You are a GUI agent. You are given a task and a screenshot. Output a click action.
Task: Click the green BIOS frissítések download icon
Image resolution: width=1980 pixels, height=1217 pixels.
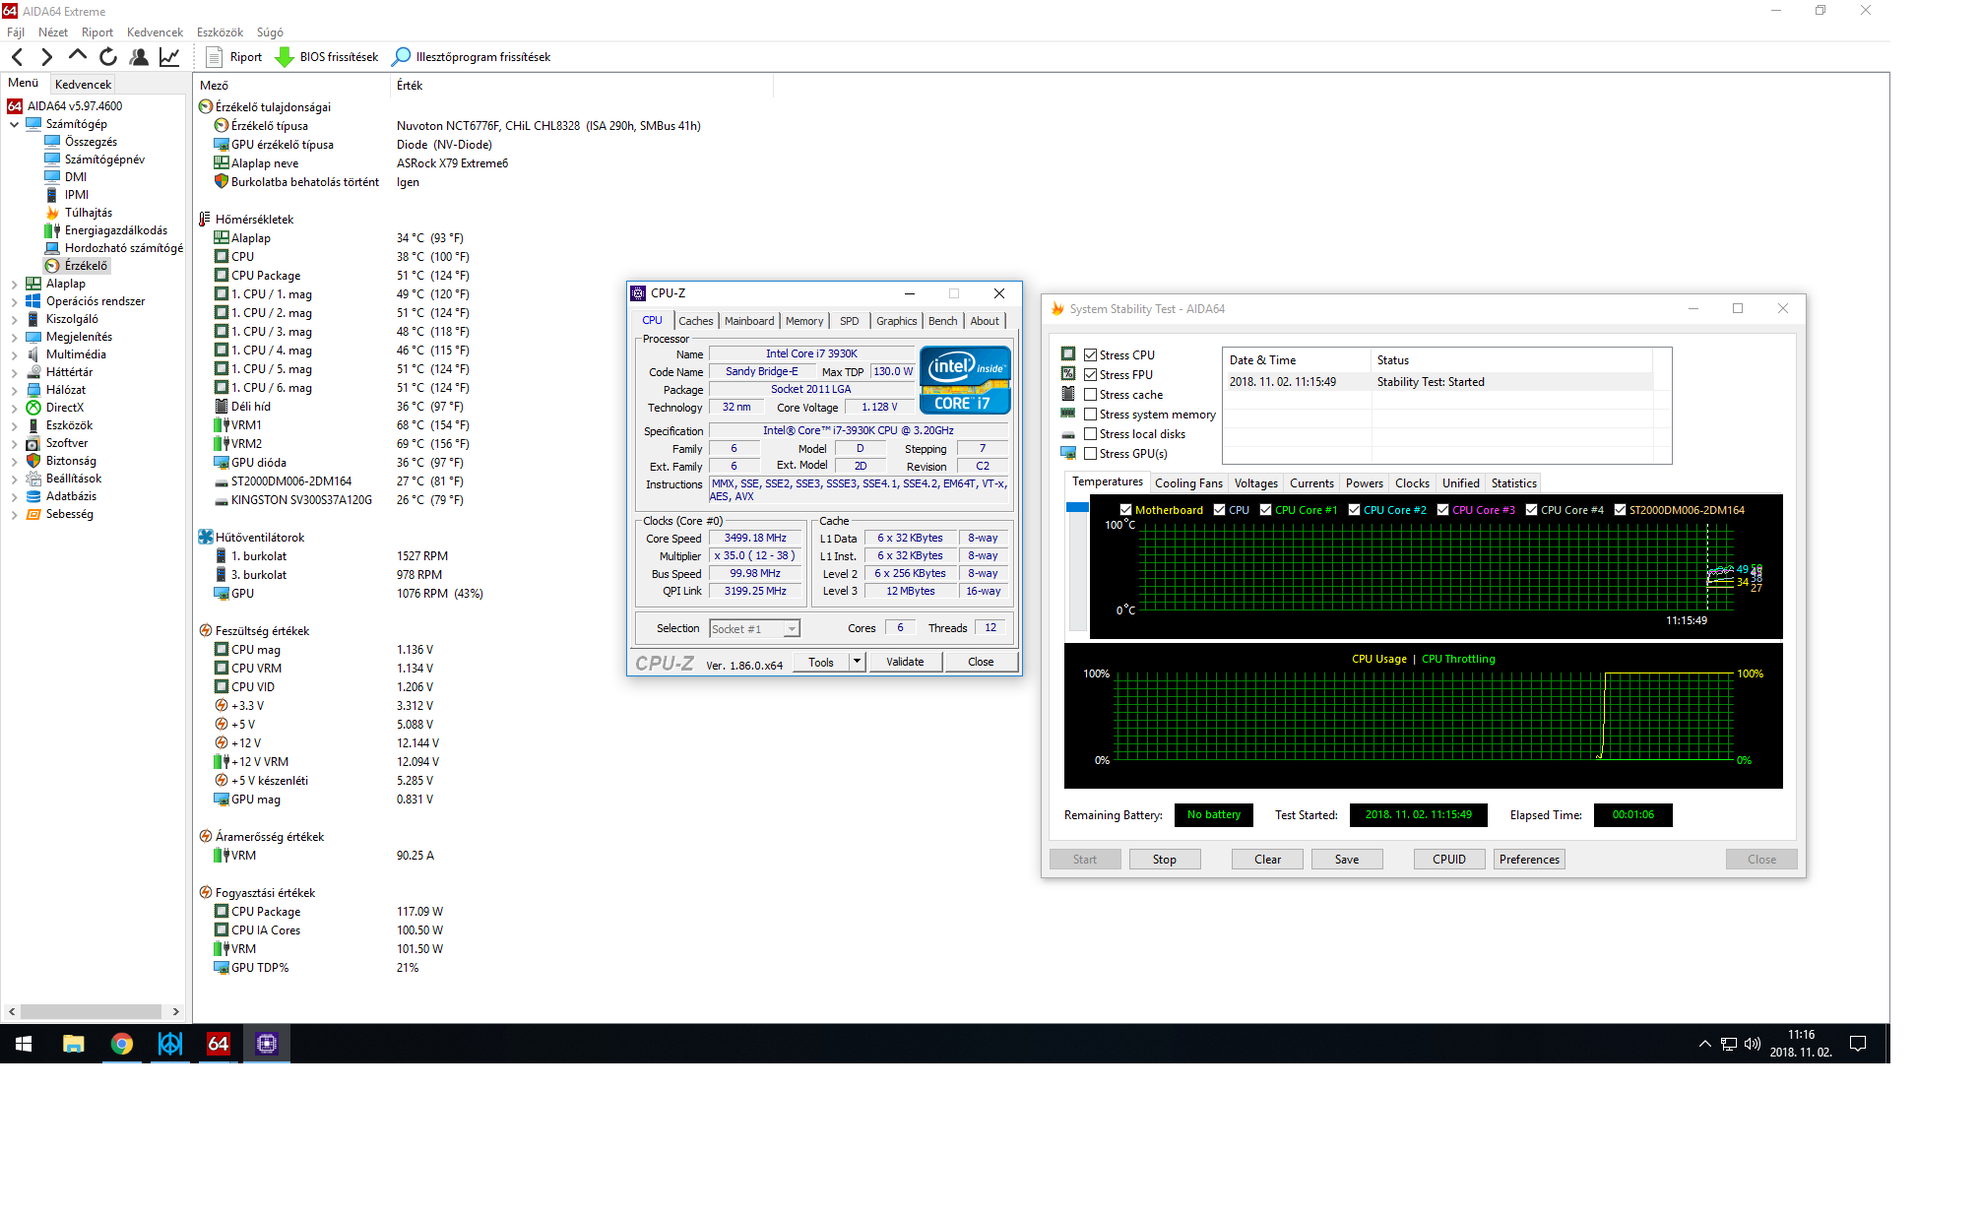[x=284, y=57]
